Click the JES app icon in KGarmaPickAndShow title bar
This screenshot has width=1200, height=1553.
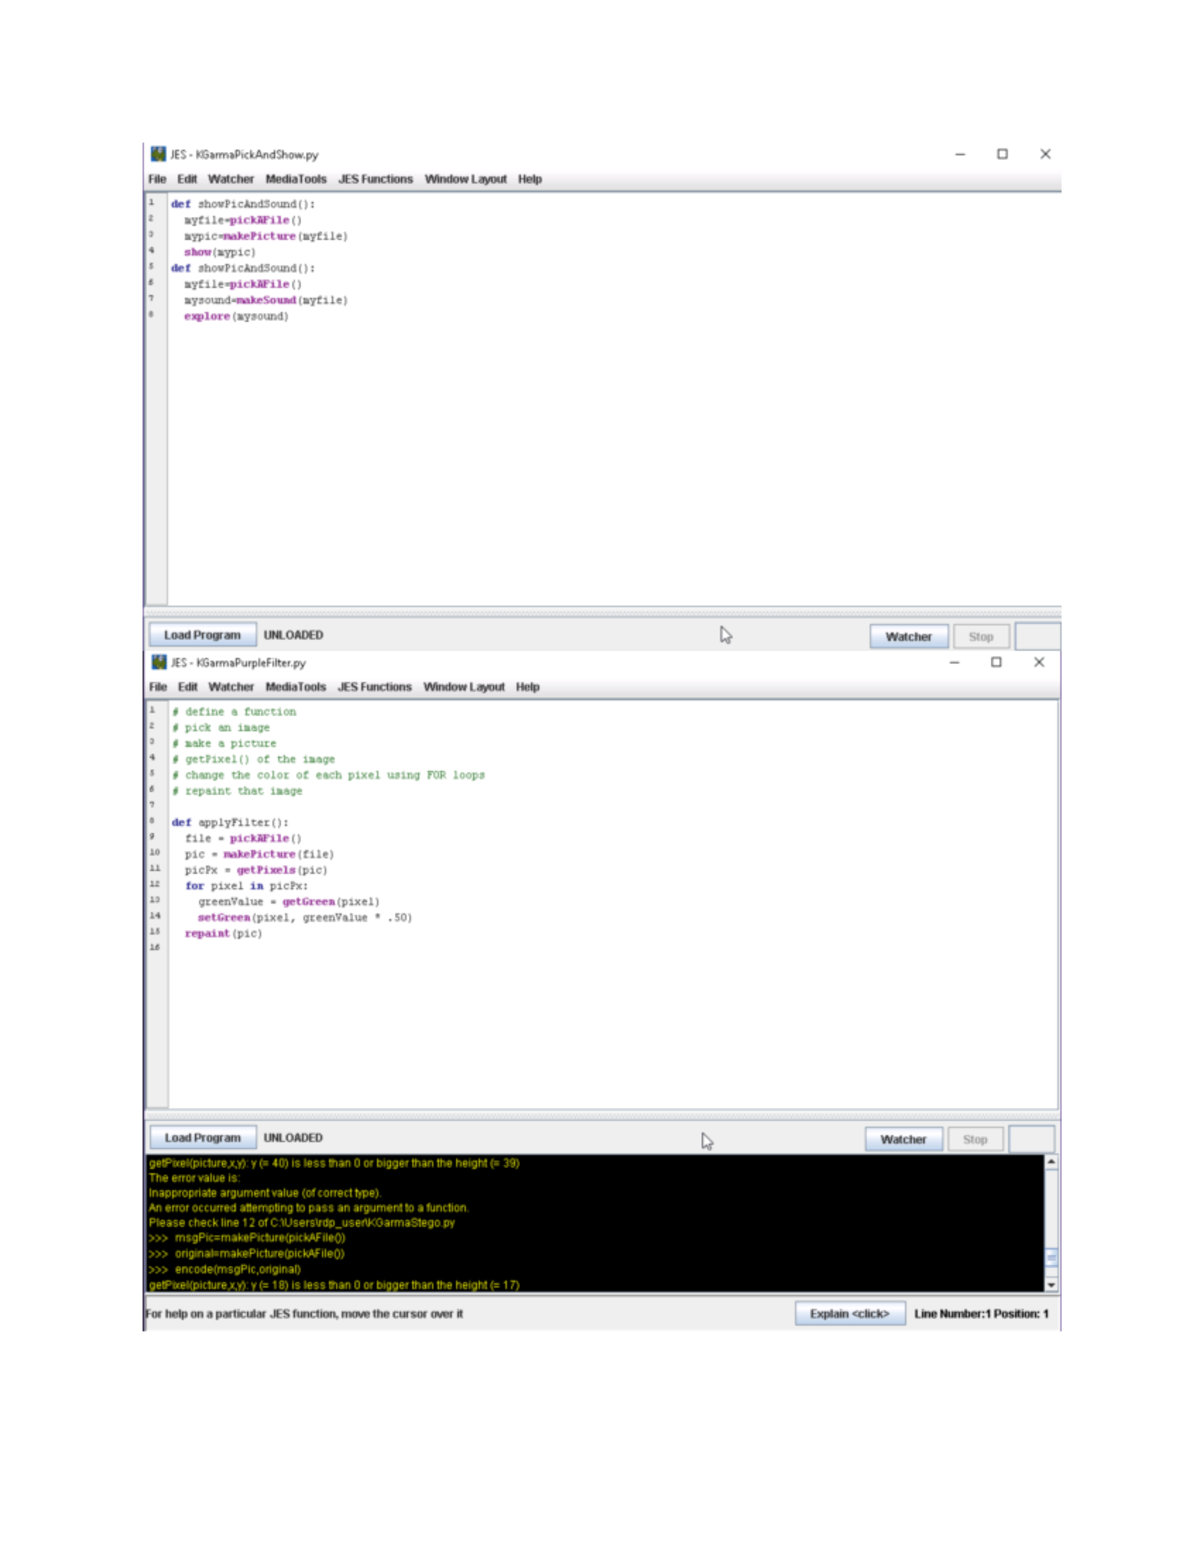coord(158,154)
